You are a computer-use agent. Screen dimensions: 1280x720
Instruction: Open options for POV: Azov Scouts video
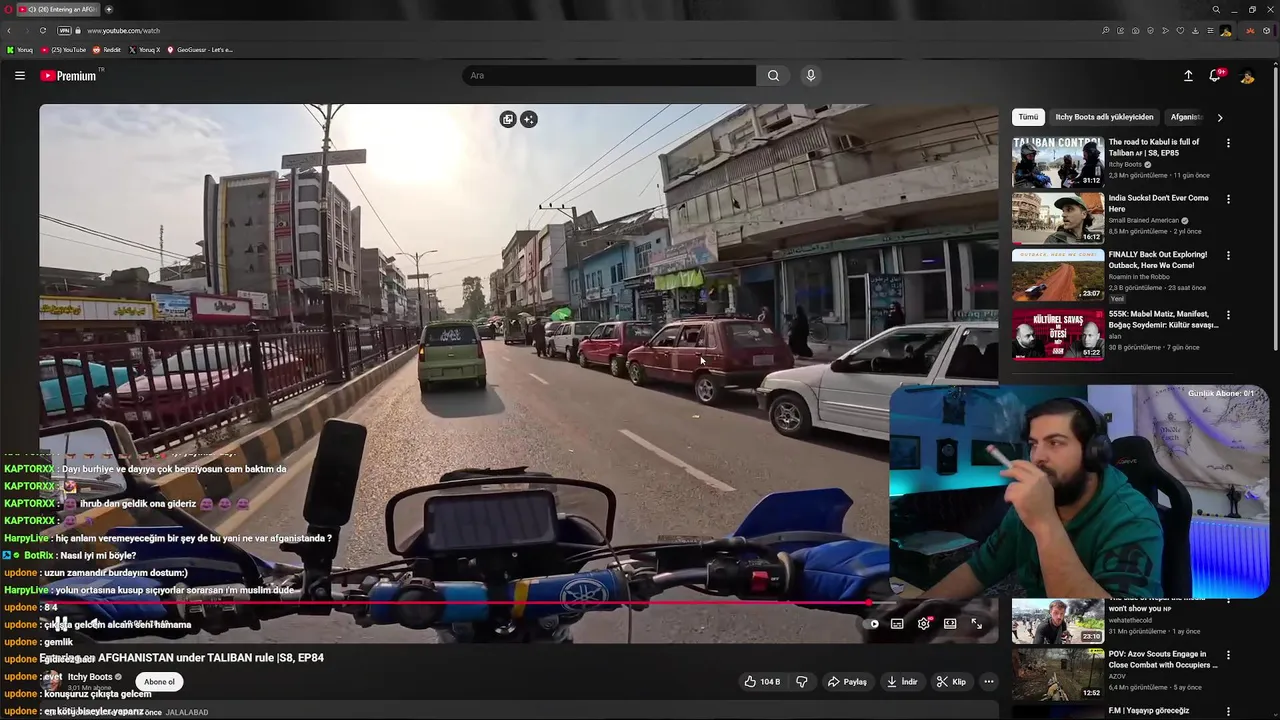tap(1228, 655)
